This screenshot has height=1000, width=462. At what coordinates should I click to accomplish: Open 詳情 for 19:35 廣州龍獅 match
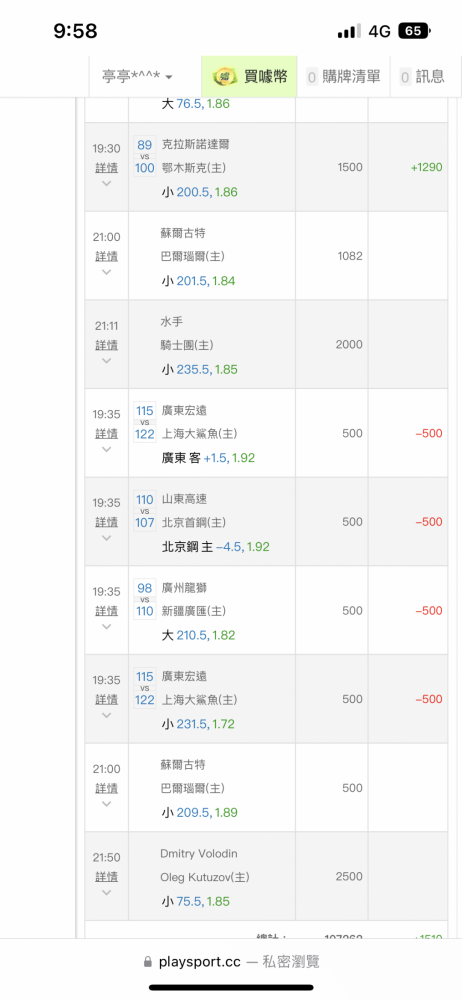(107, 610)
